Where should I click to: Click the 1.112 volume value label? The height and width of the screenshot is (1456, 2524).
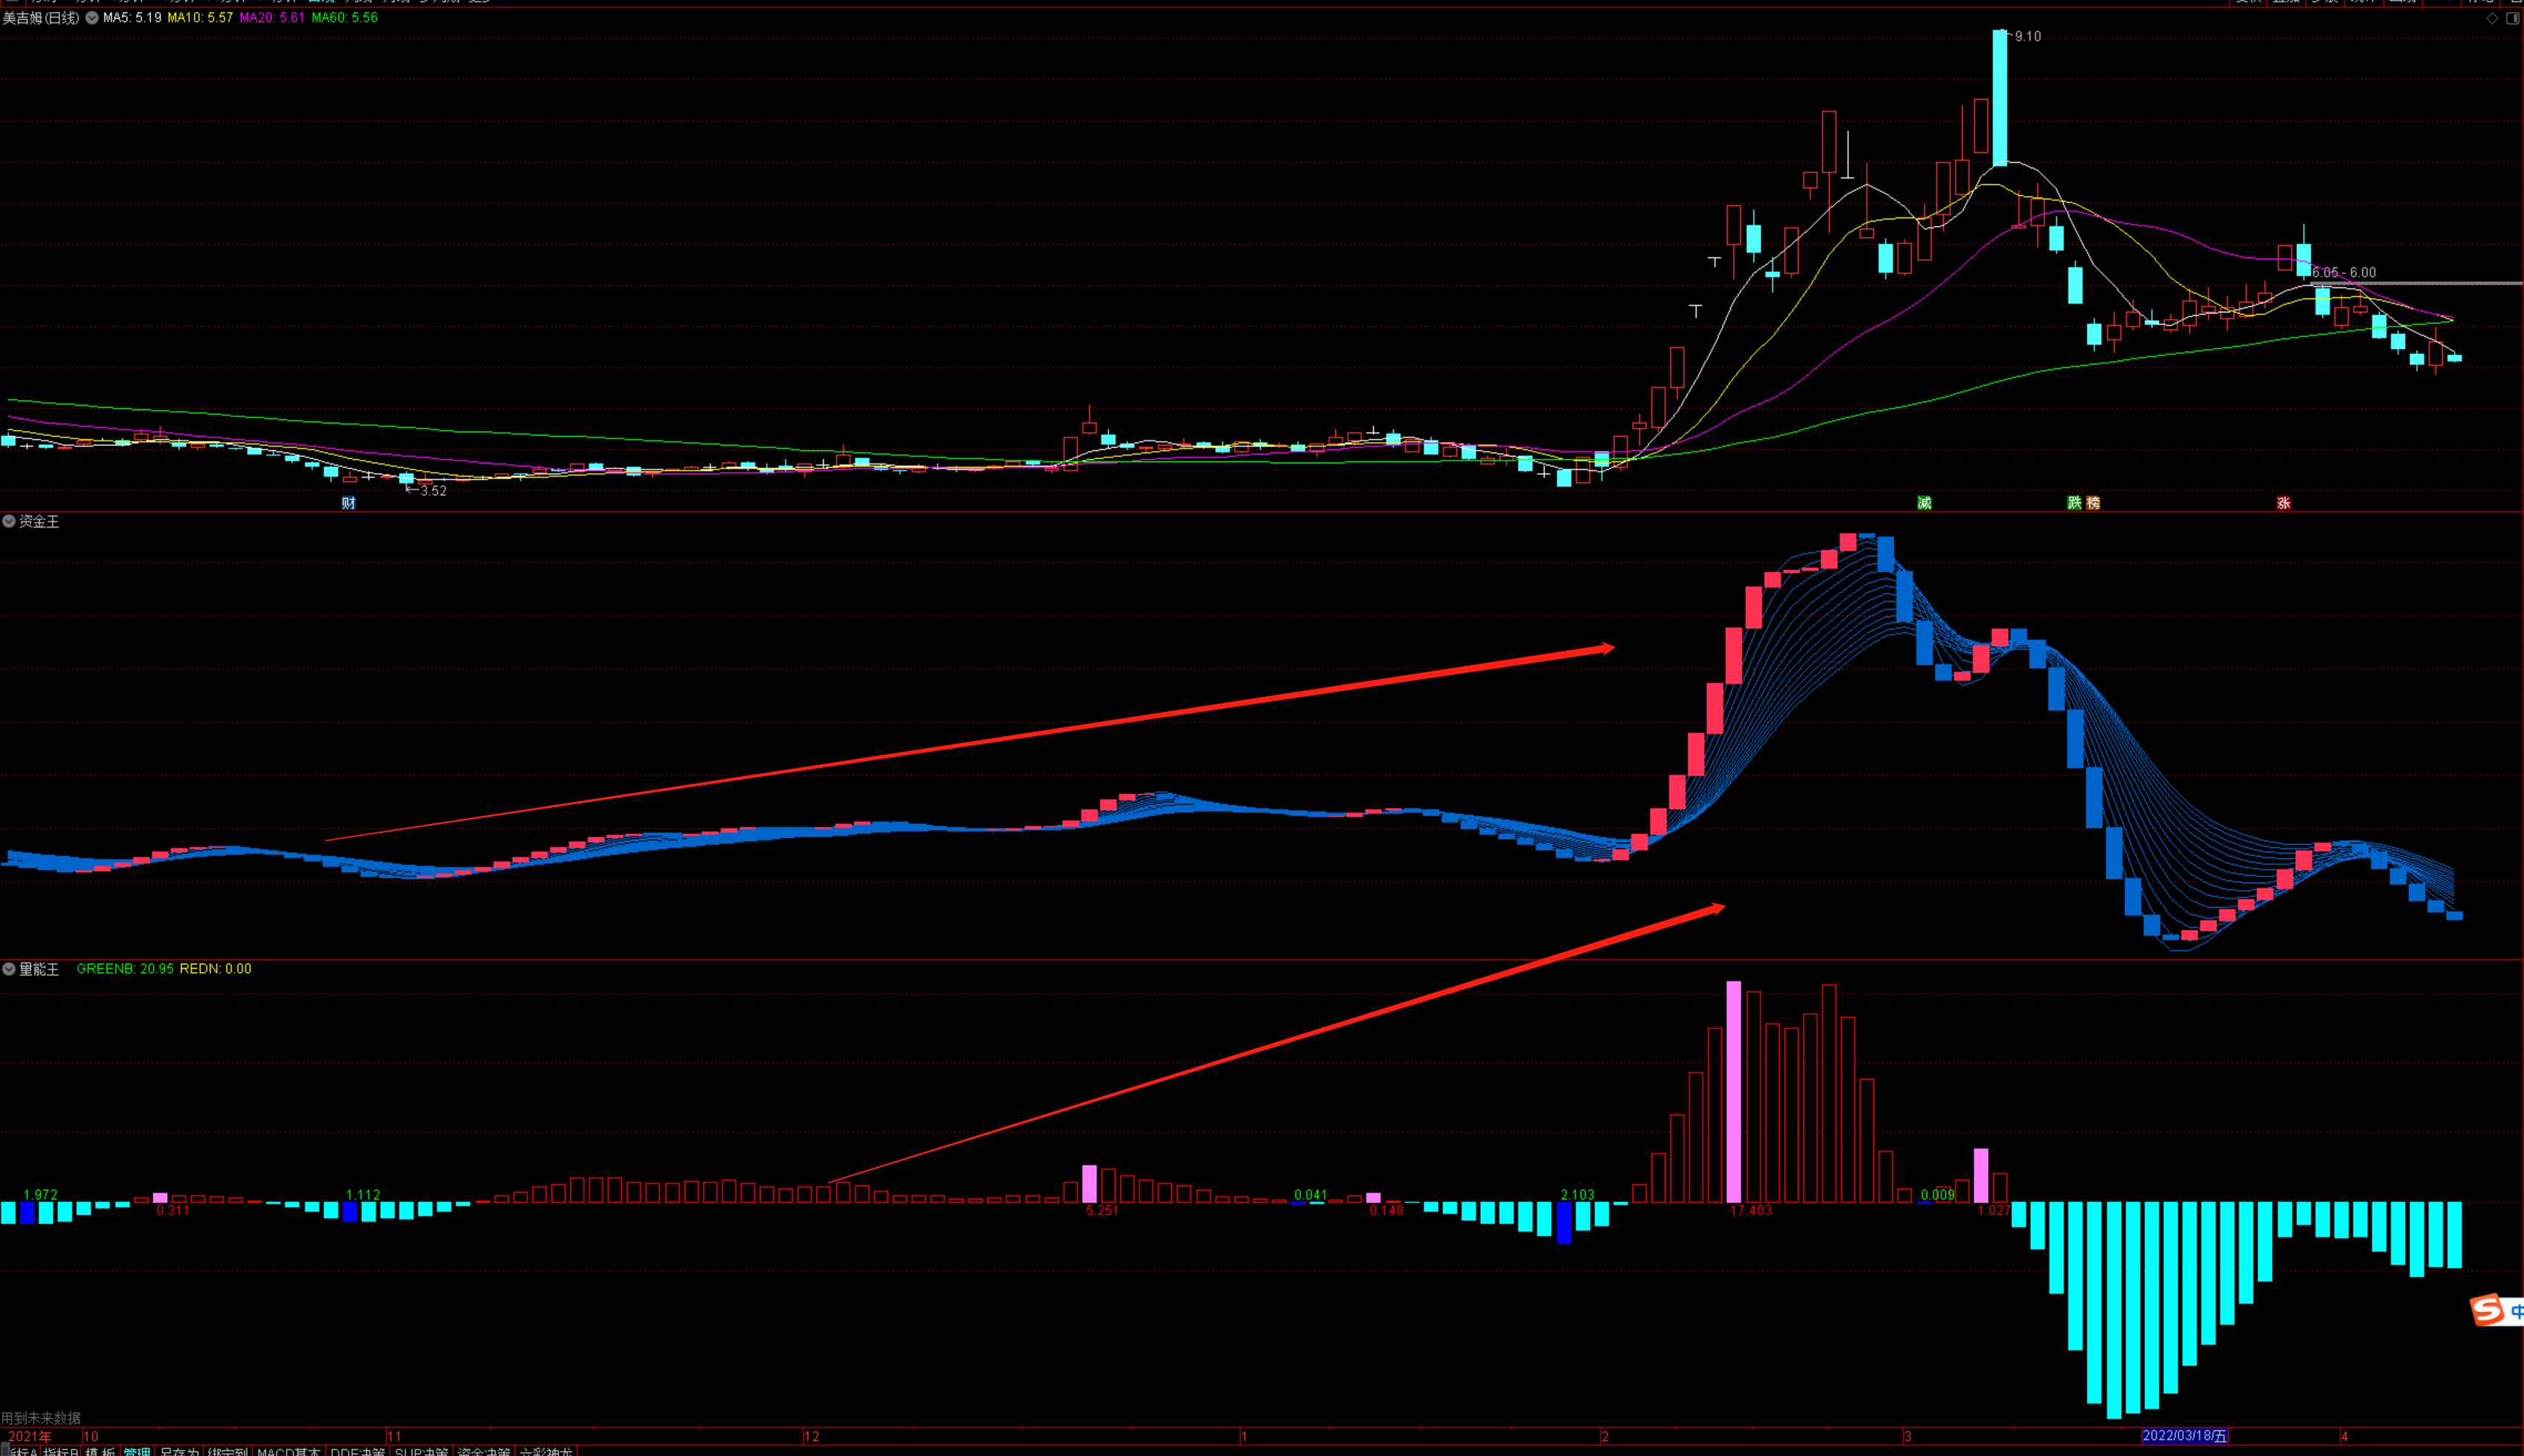point(363,1195)
